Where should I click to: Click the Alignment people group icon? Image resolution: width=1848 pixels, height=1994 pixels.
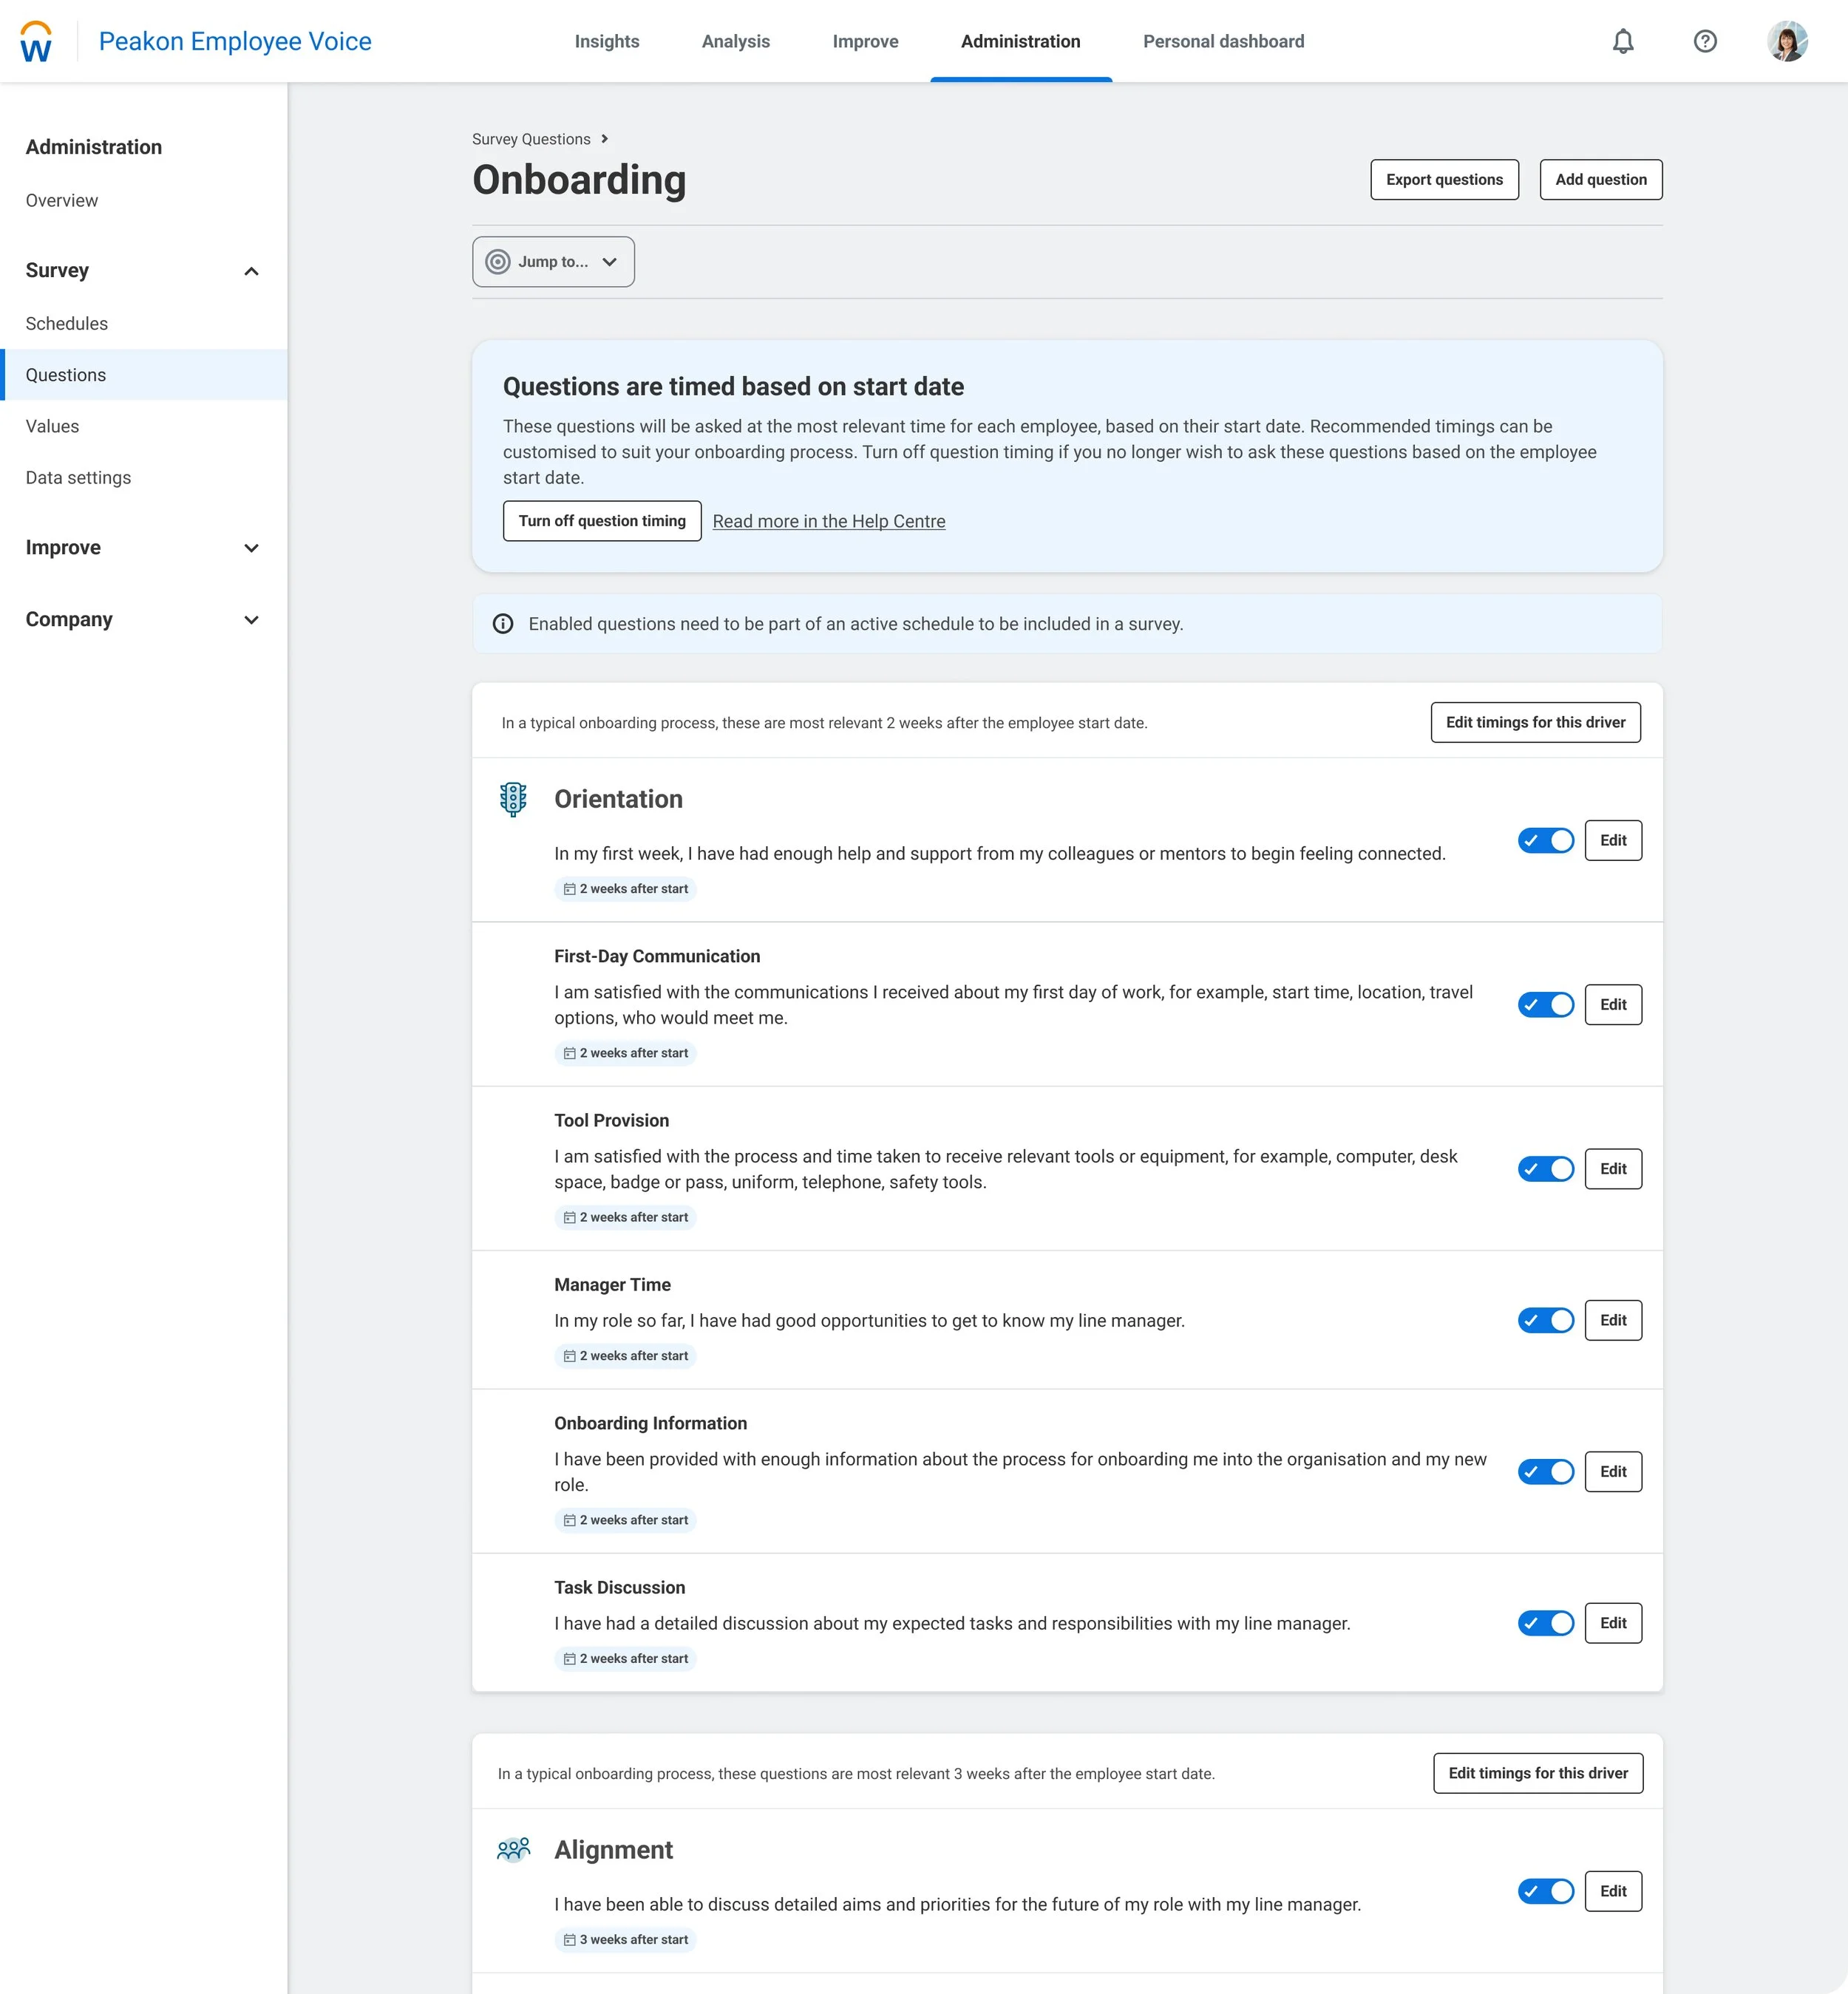pos(513,1849)
